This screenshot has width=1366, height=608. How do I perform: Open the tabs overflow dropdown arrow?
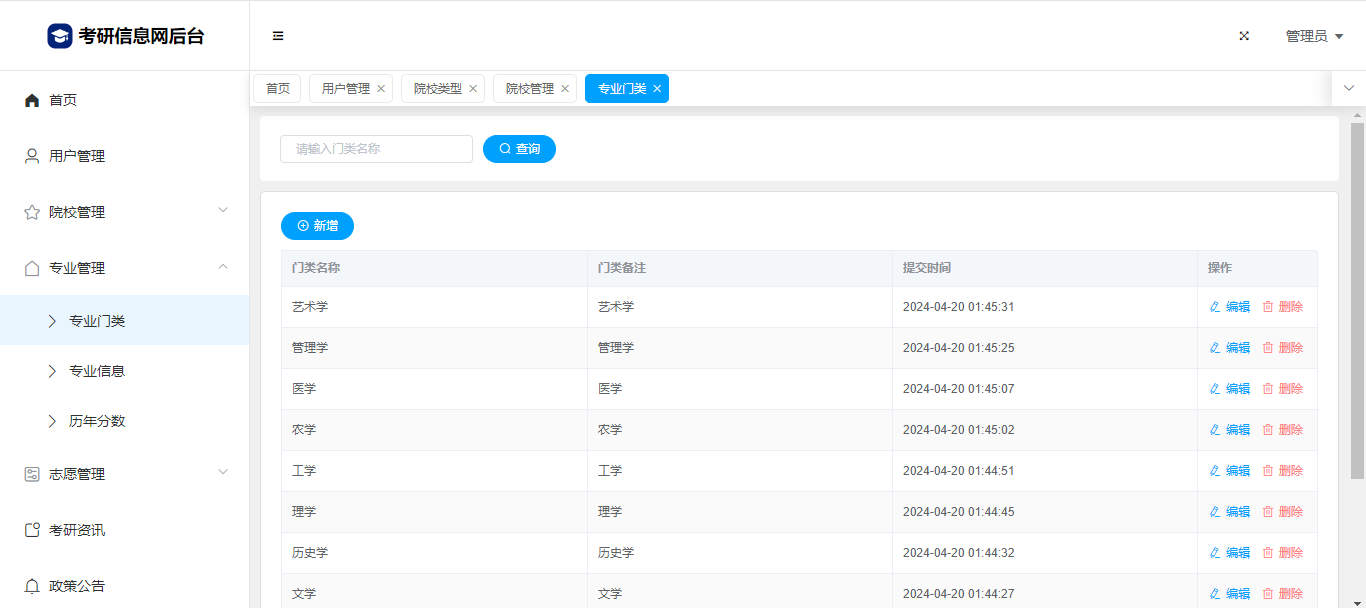point(1348,88)
